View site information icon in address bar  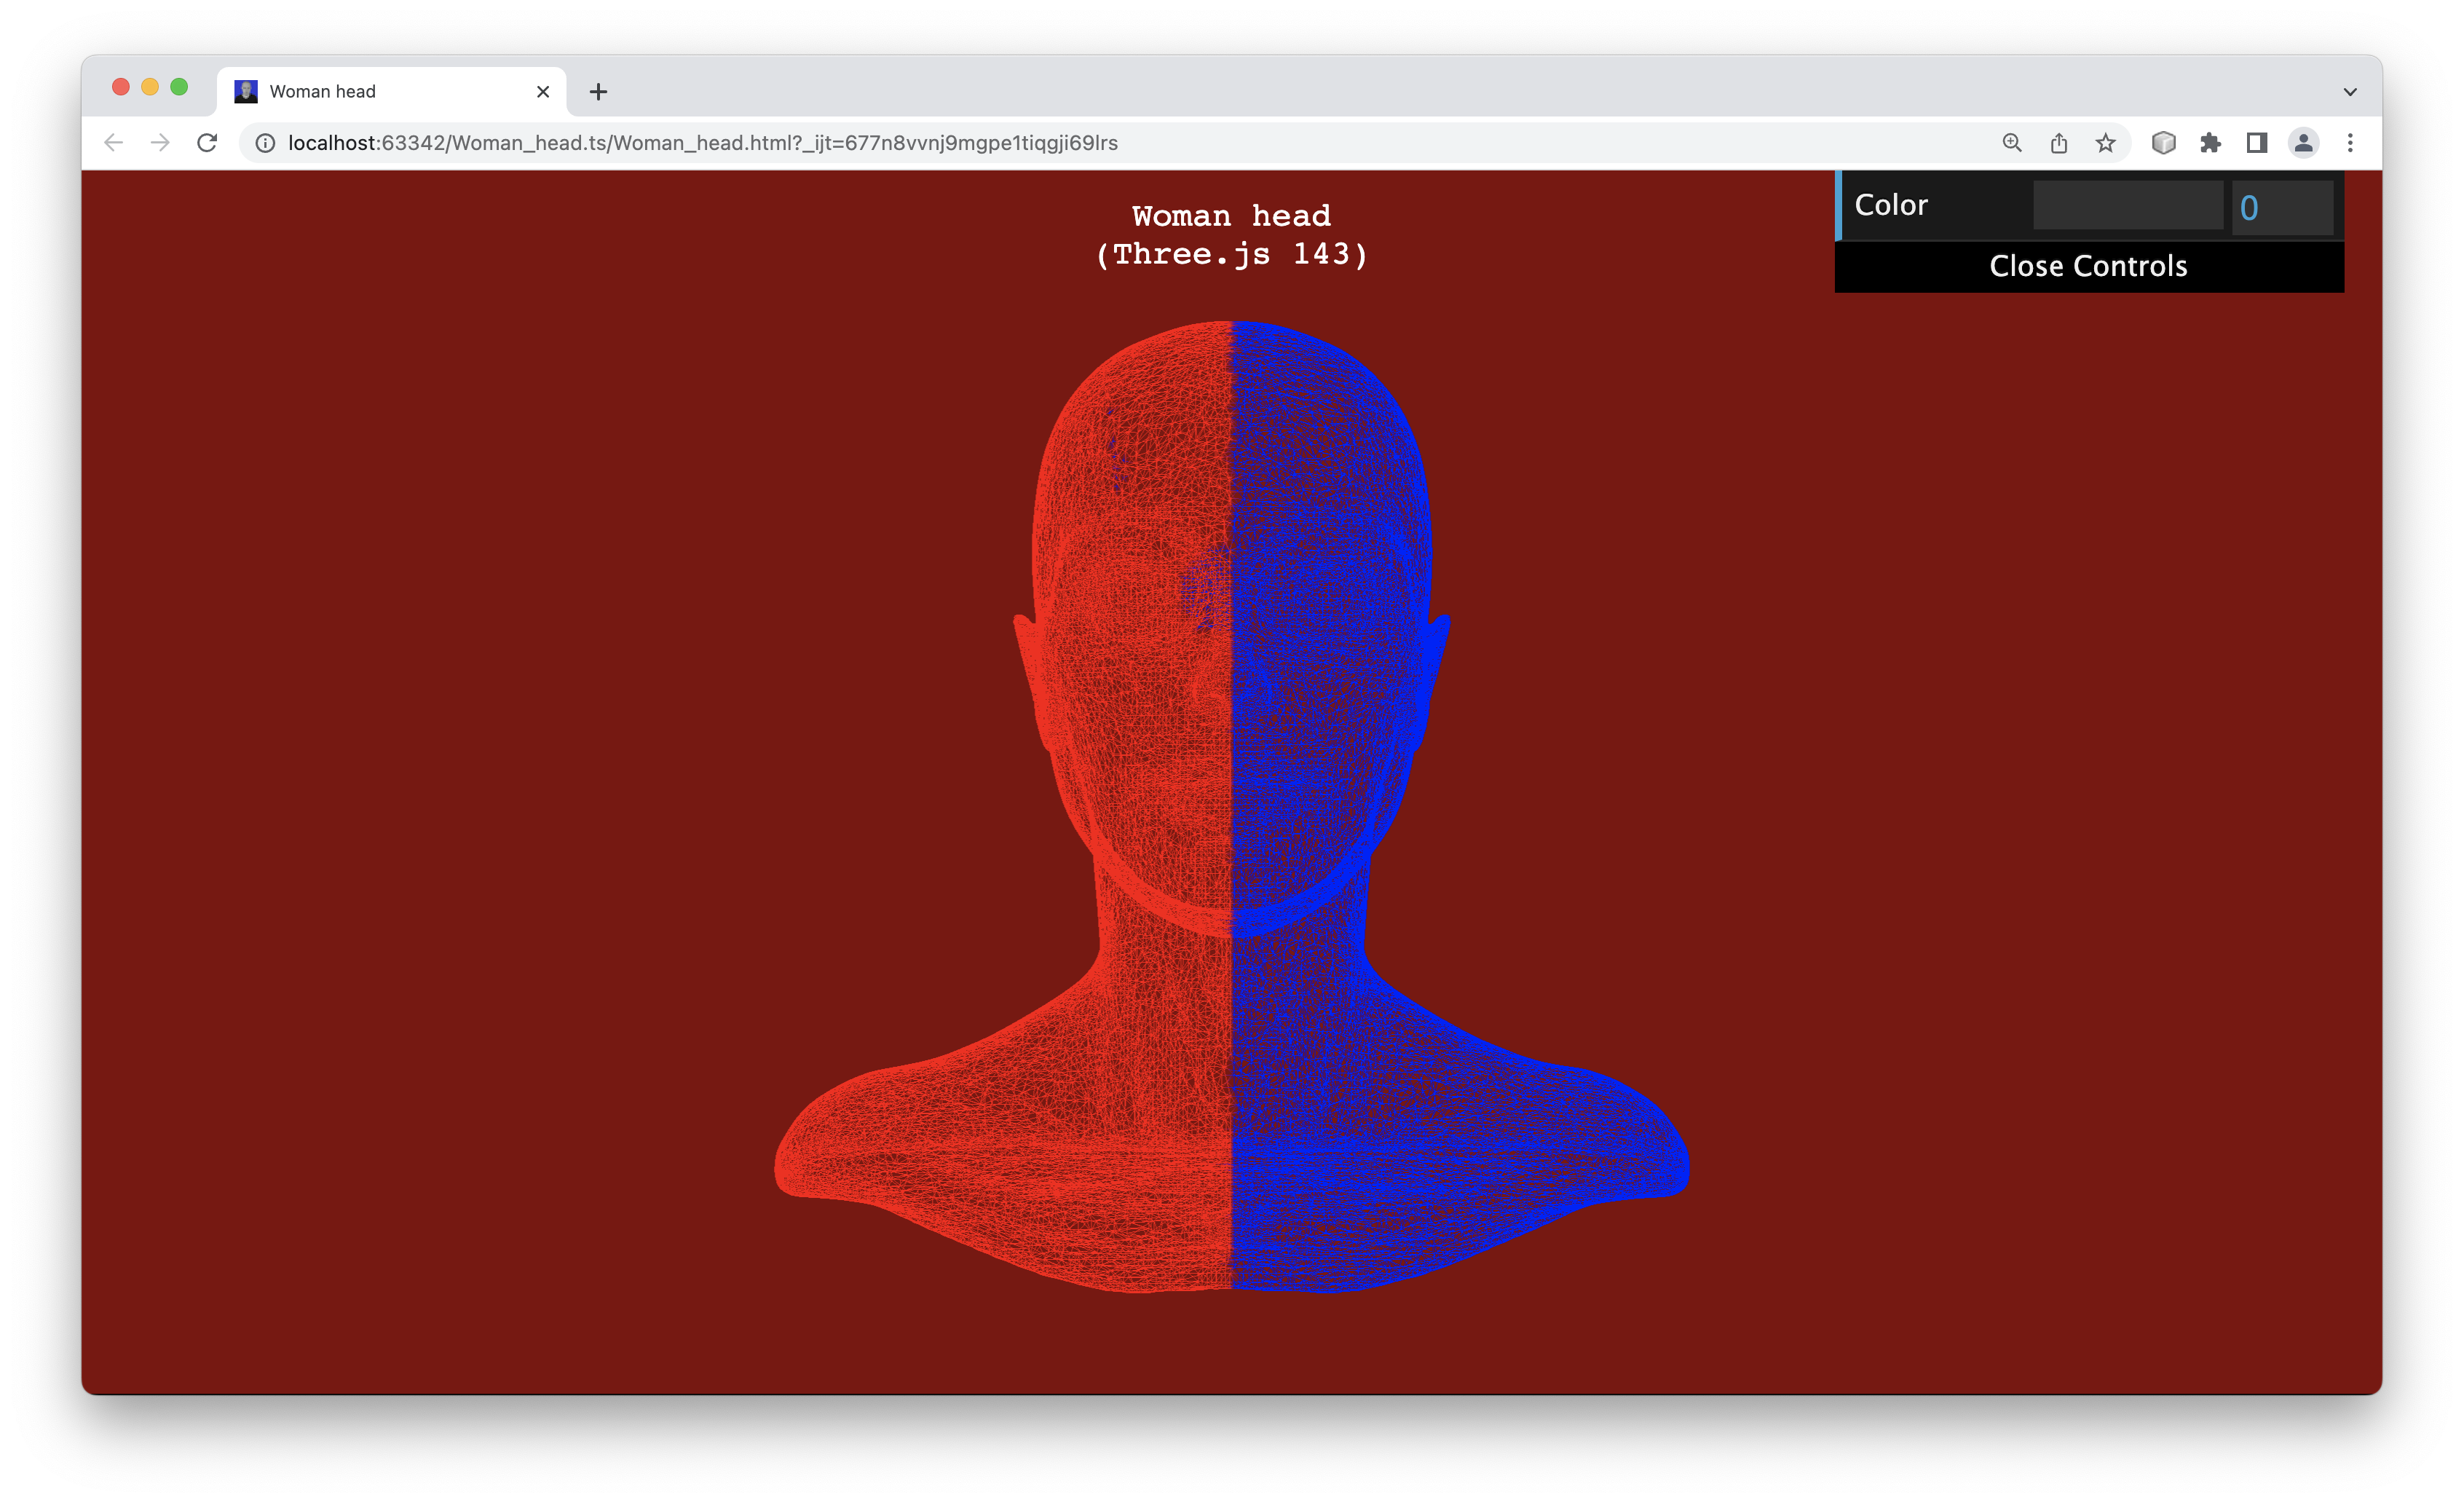tap(265, 143)
